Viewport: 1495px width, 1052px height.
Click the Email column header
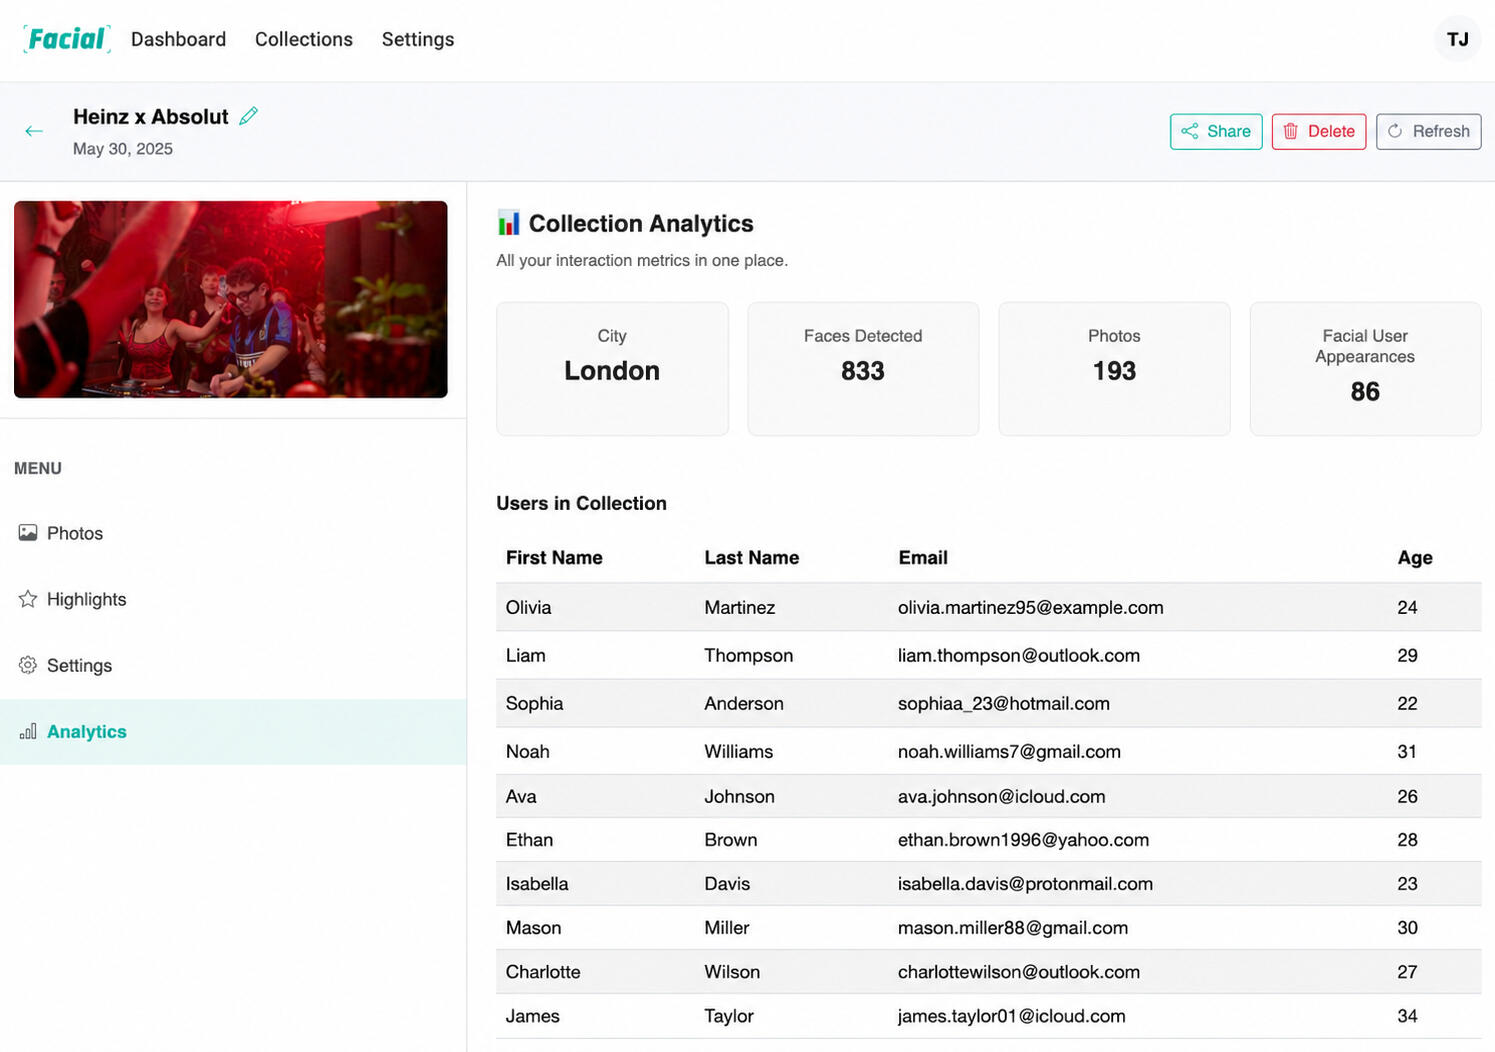coord(922,558)
